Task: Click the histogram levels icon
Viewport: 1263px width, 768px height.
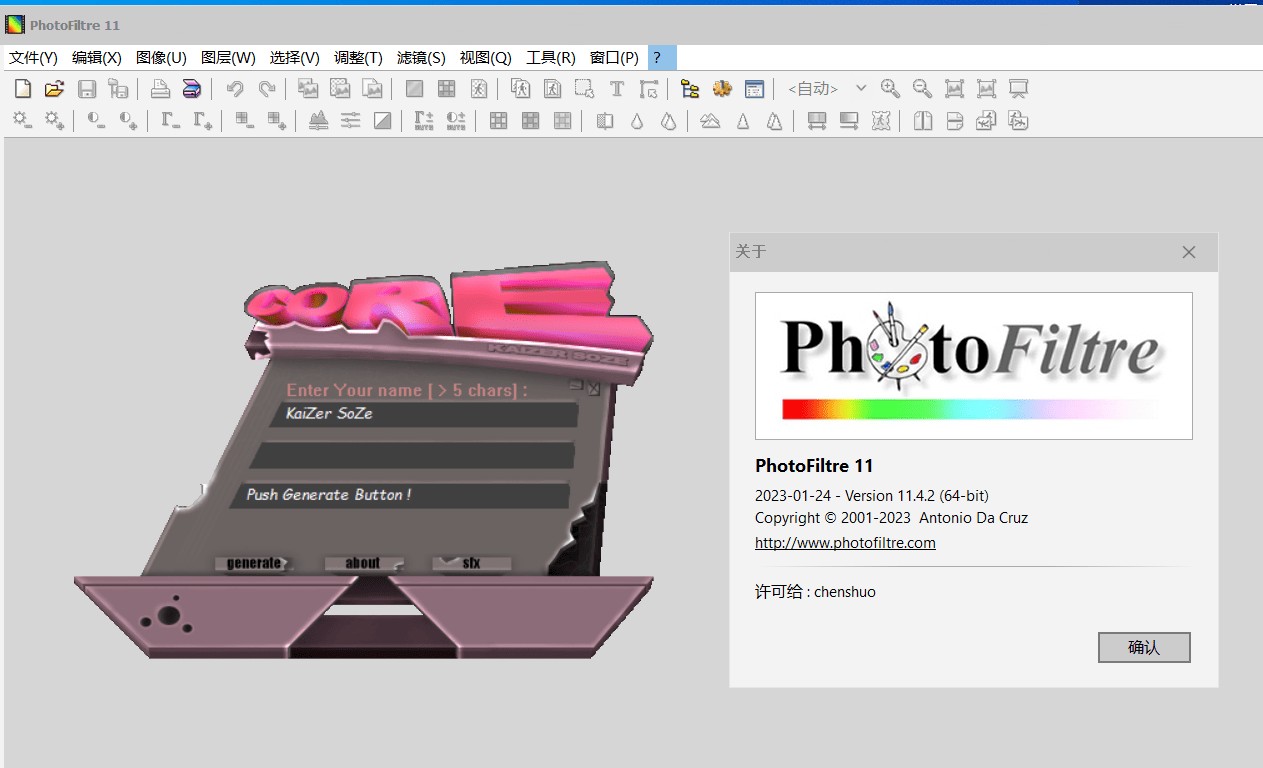Action: (x=319, y=121)
